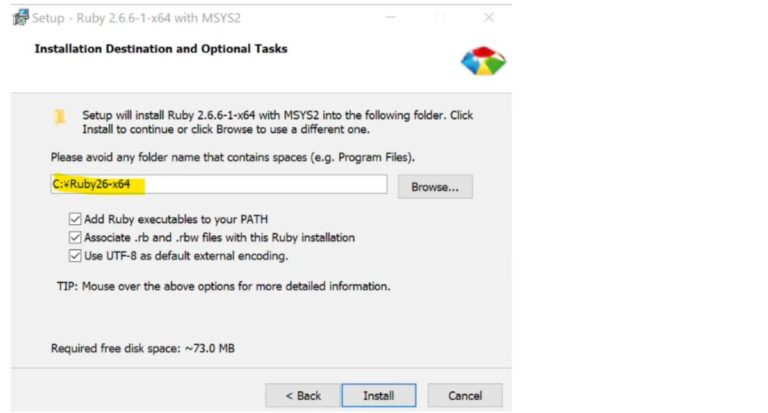Maximize the Setup window

click(439, 18)
